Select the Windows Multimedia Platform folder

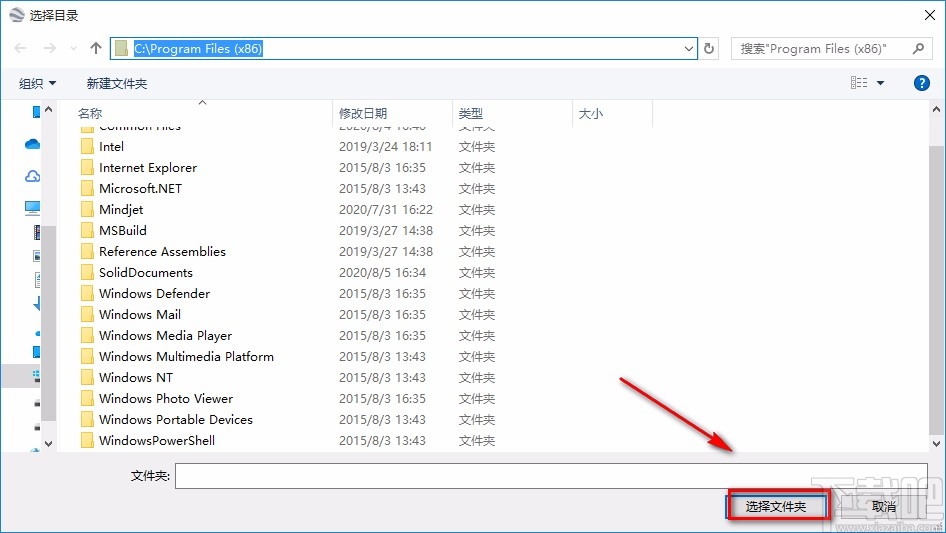point(186,357)
